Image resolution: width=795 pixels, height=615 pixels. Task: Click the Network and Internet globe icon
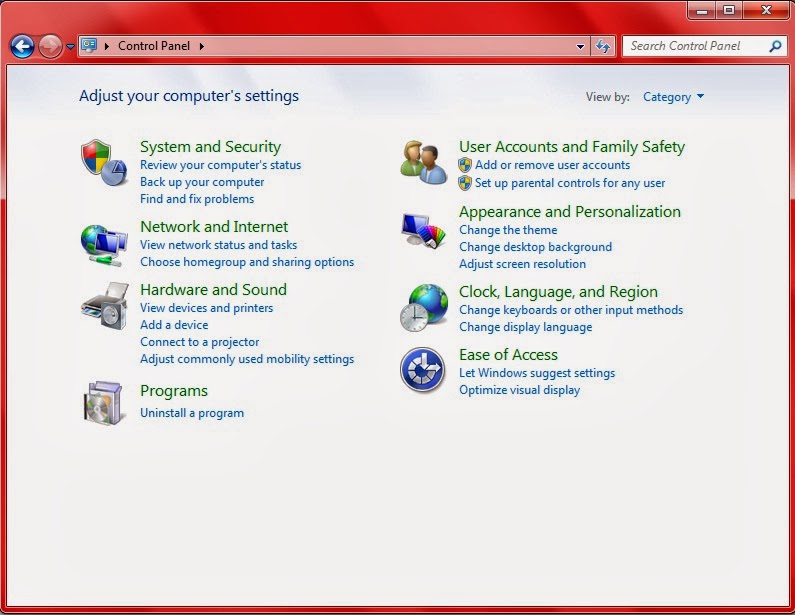pyautogui.click(x=103, y=245)
